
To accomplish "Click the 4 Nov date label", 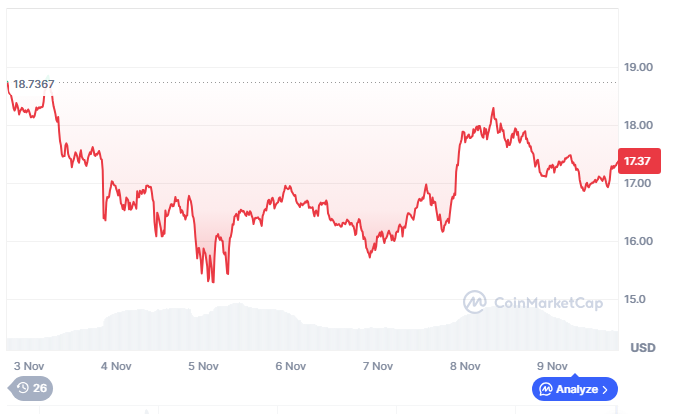I will click(117, 366).
